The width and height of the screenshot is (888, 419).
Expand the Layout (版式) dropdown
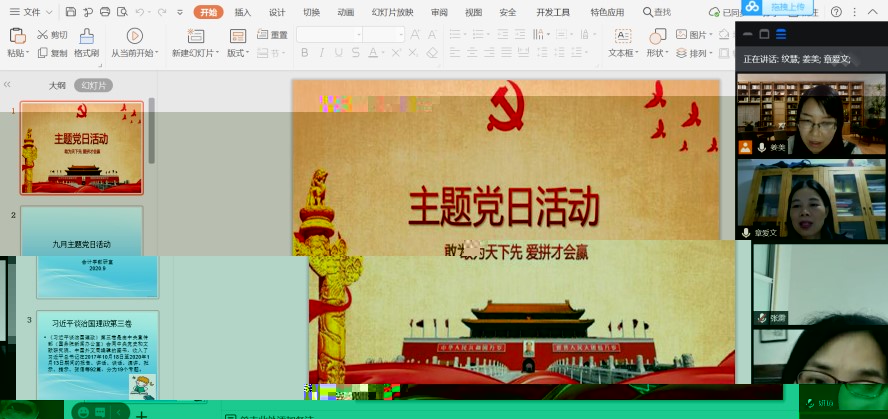[x=247, y=53]
